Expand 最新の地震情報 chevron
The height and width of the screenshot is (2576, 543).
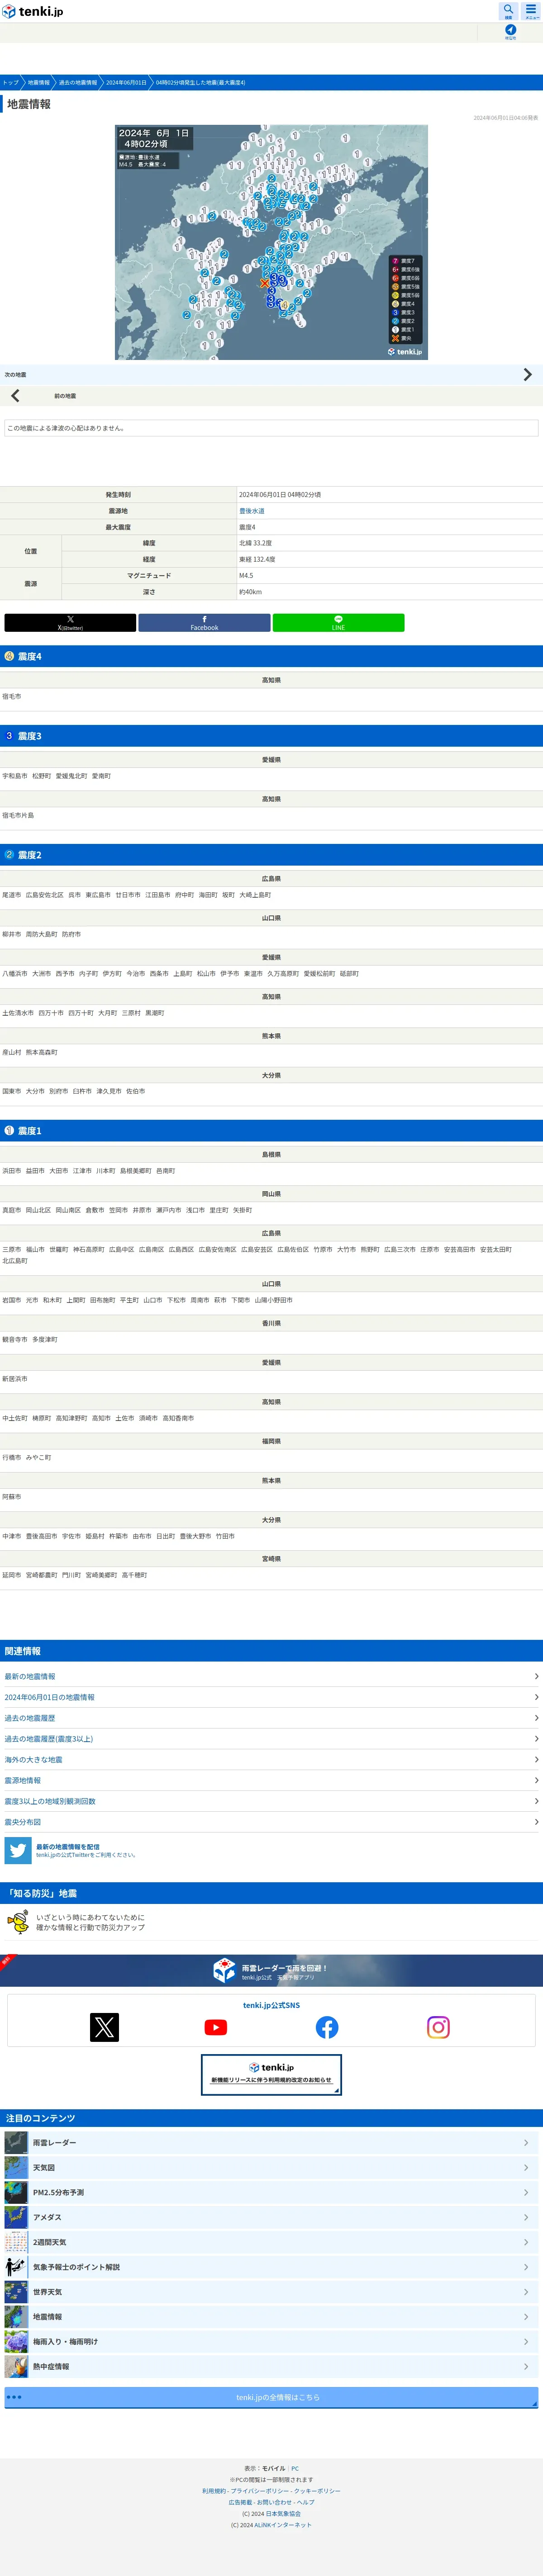(536, 1676)
